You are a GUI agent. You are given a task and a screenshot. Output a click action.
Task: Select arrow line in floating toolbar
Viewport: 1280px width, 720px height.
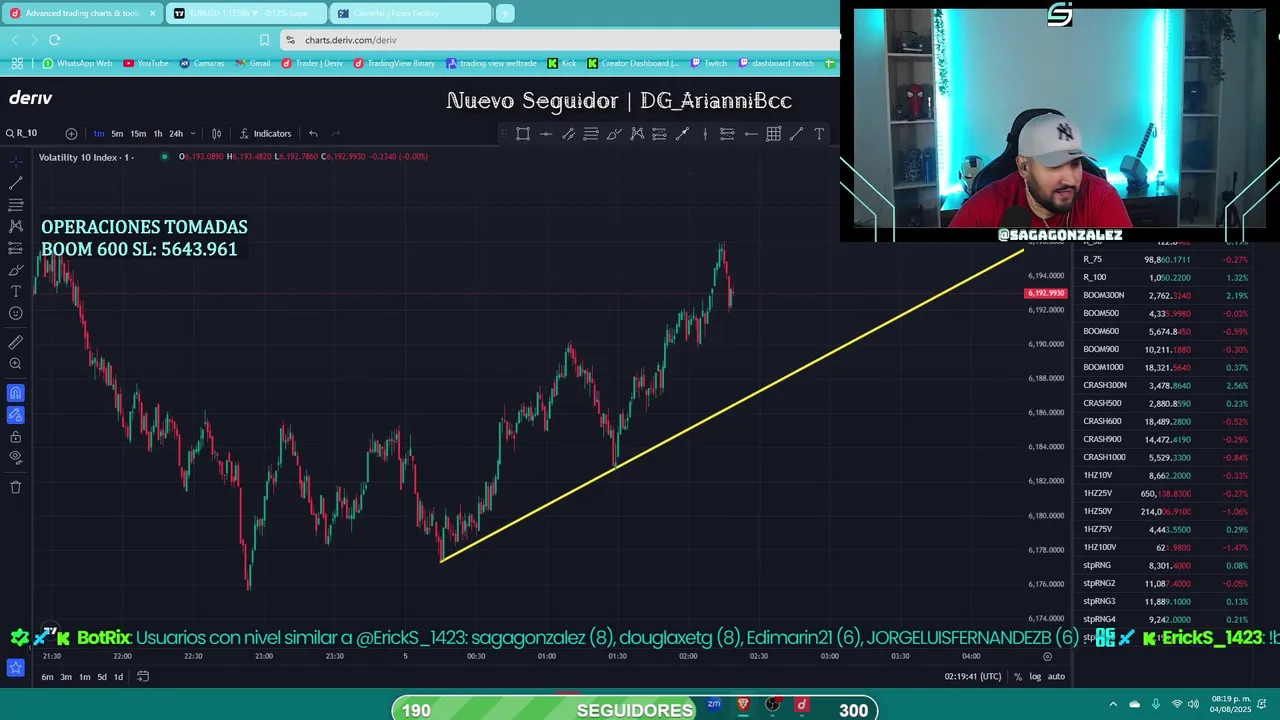point(682,134)
